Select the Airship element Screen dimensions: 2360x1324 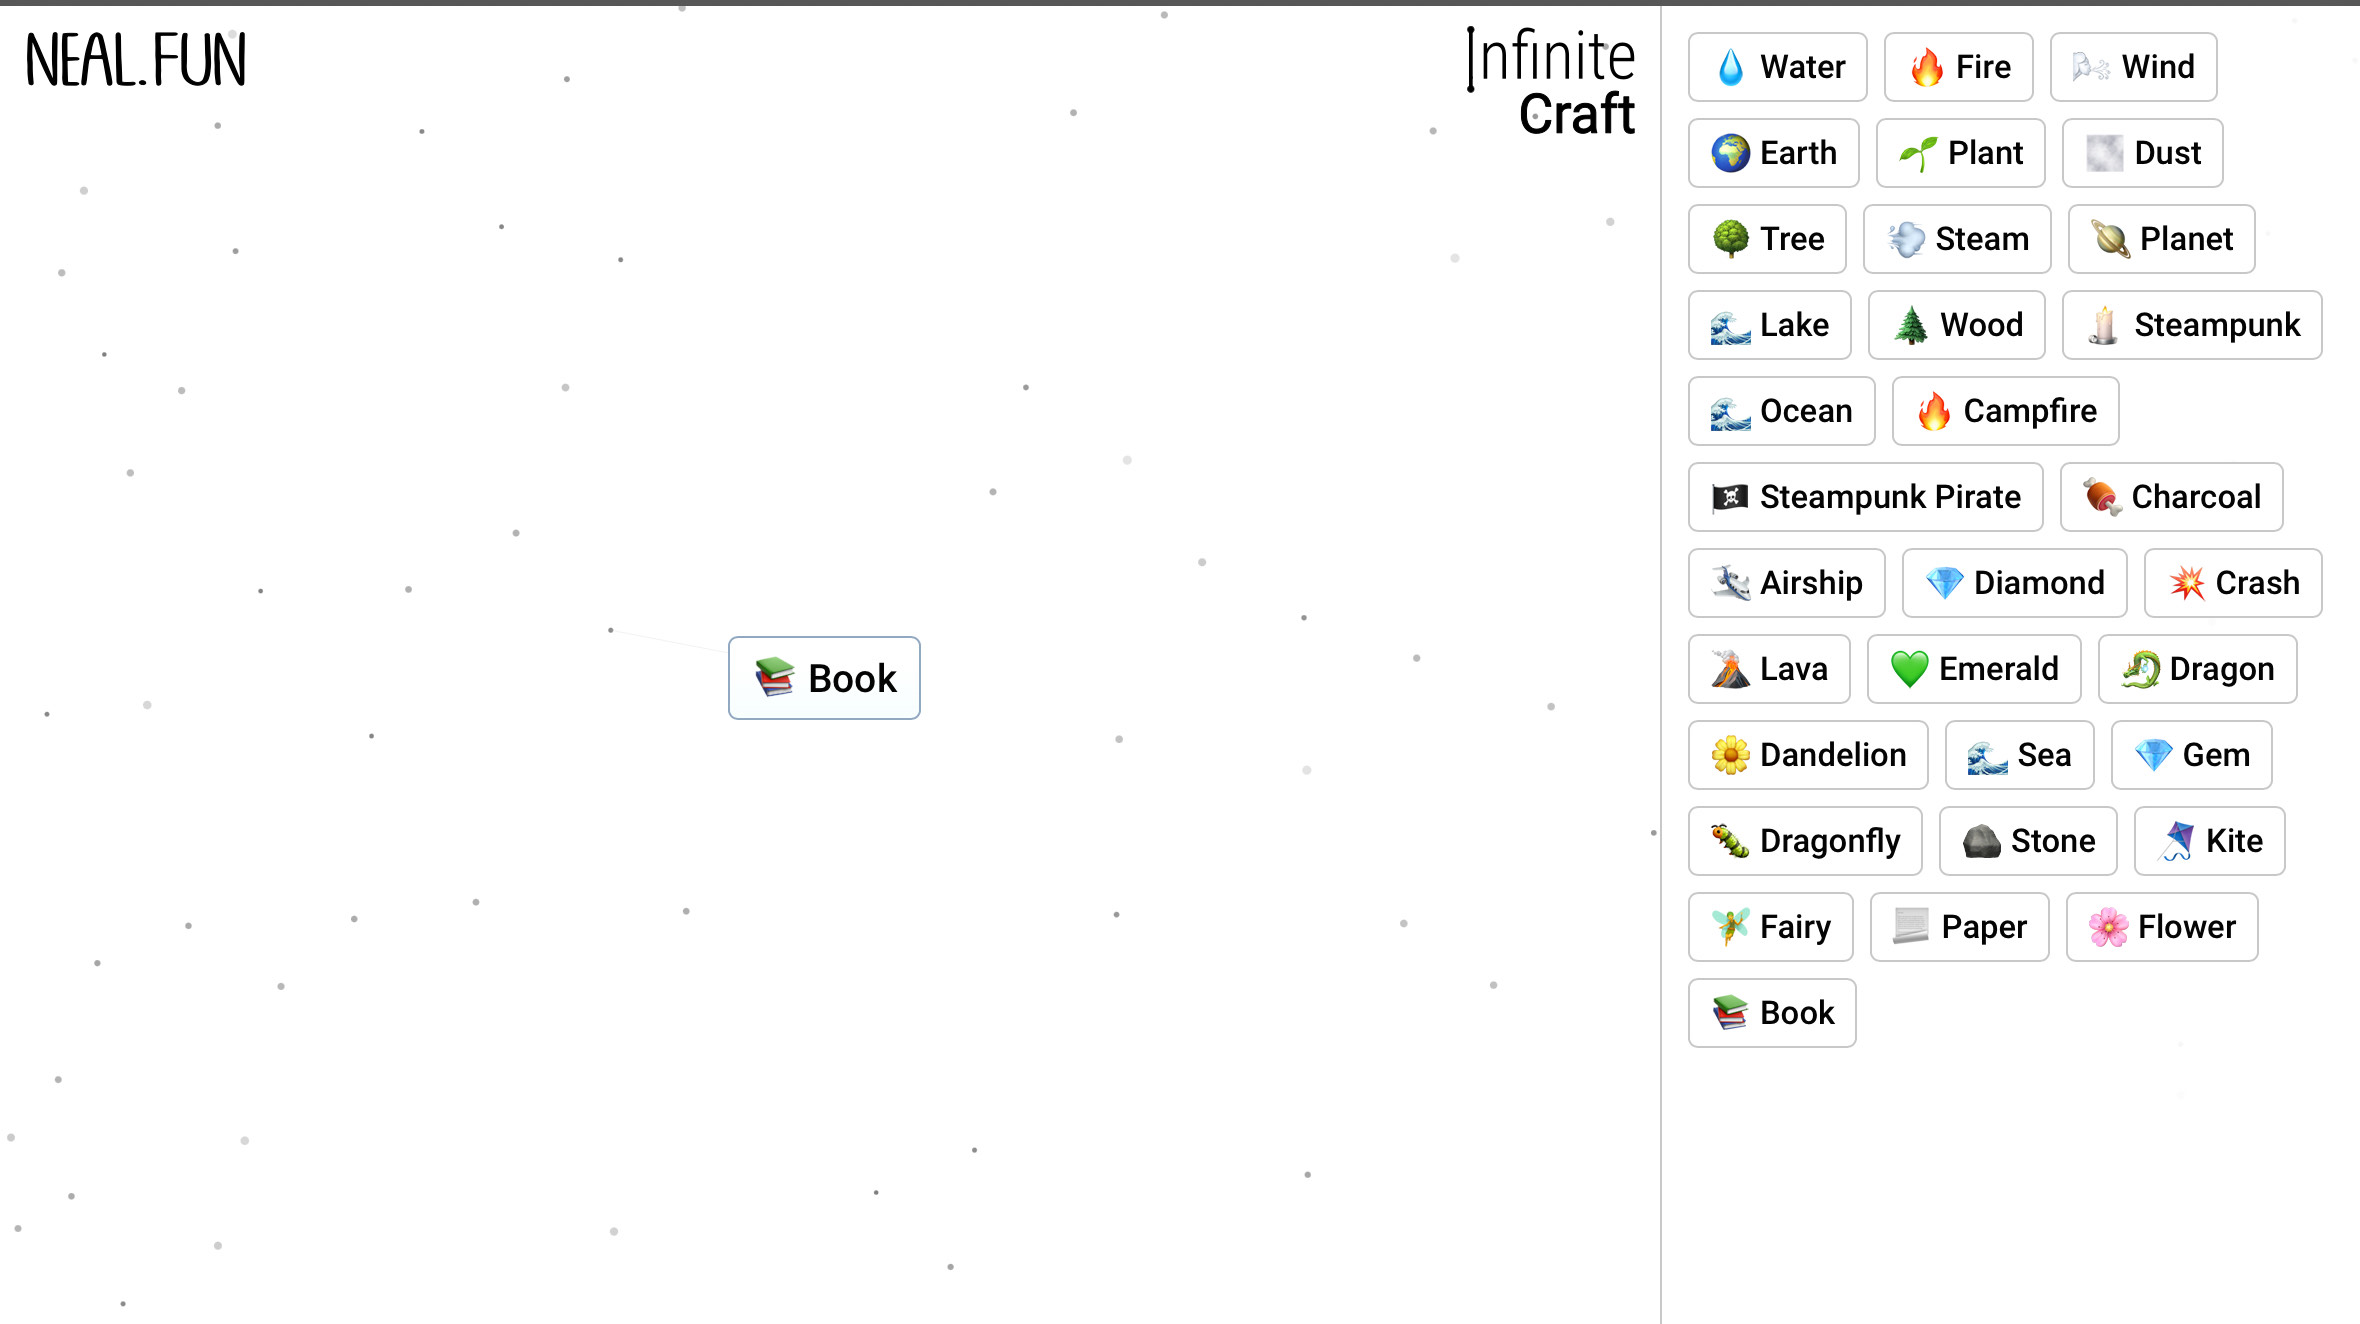tap(1786, 583)
